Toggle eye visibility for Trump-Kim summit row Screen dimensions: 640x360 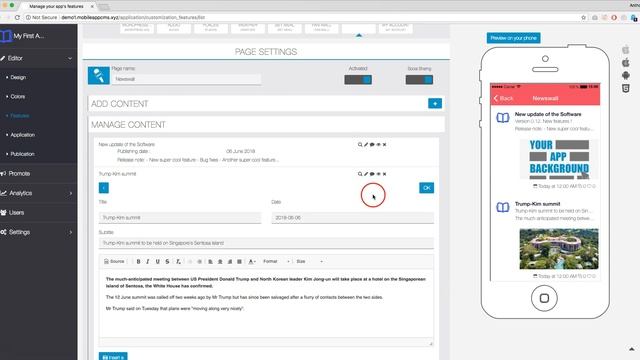378,174
